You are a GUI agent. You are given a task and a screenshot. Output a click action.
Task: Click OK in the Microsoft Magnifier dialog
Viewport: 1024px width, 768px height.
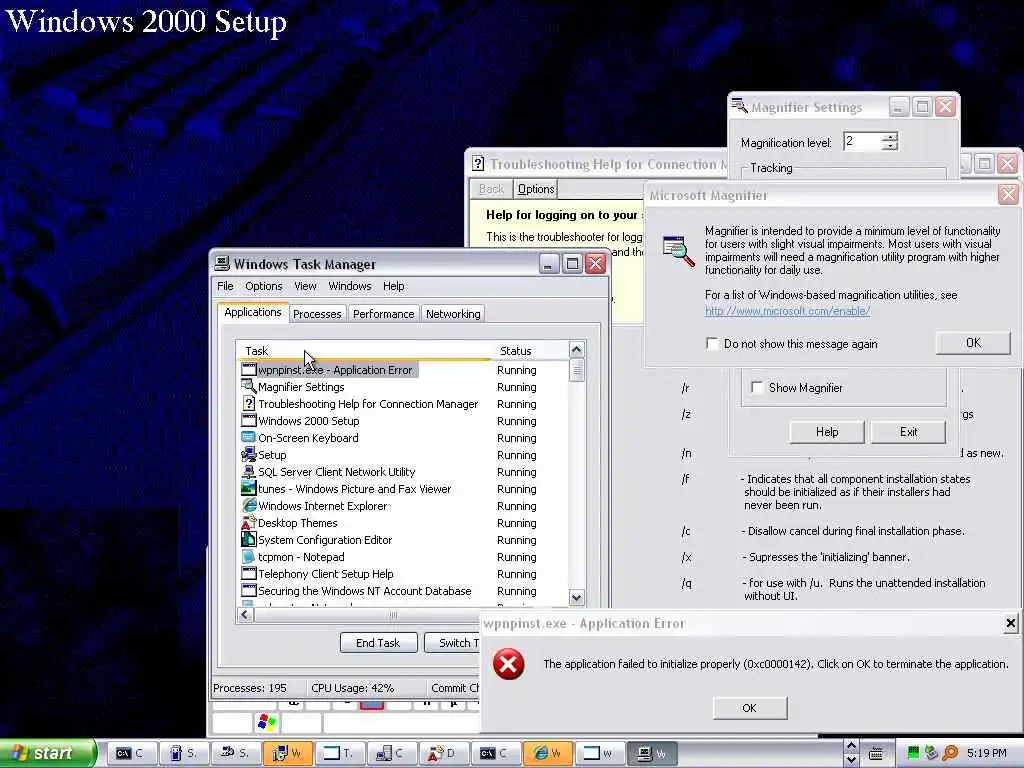click(973, 343)
